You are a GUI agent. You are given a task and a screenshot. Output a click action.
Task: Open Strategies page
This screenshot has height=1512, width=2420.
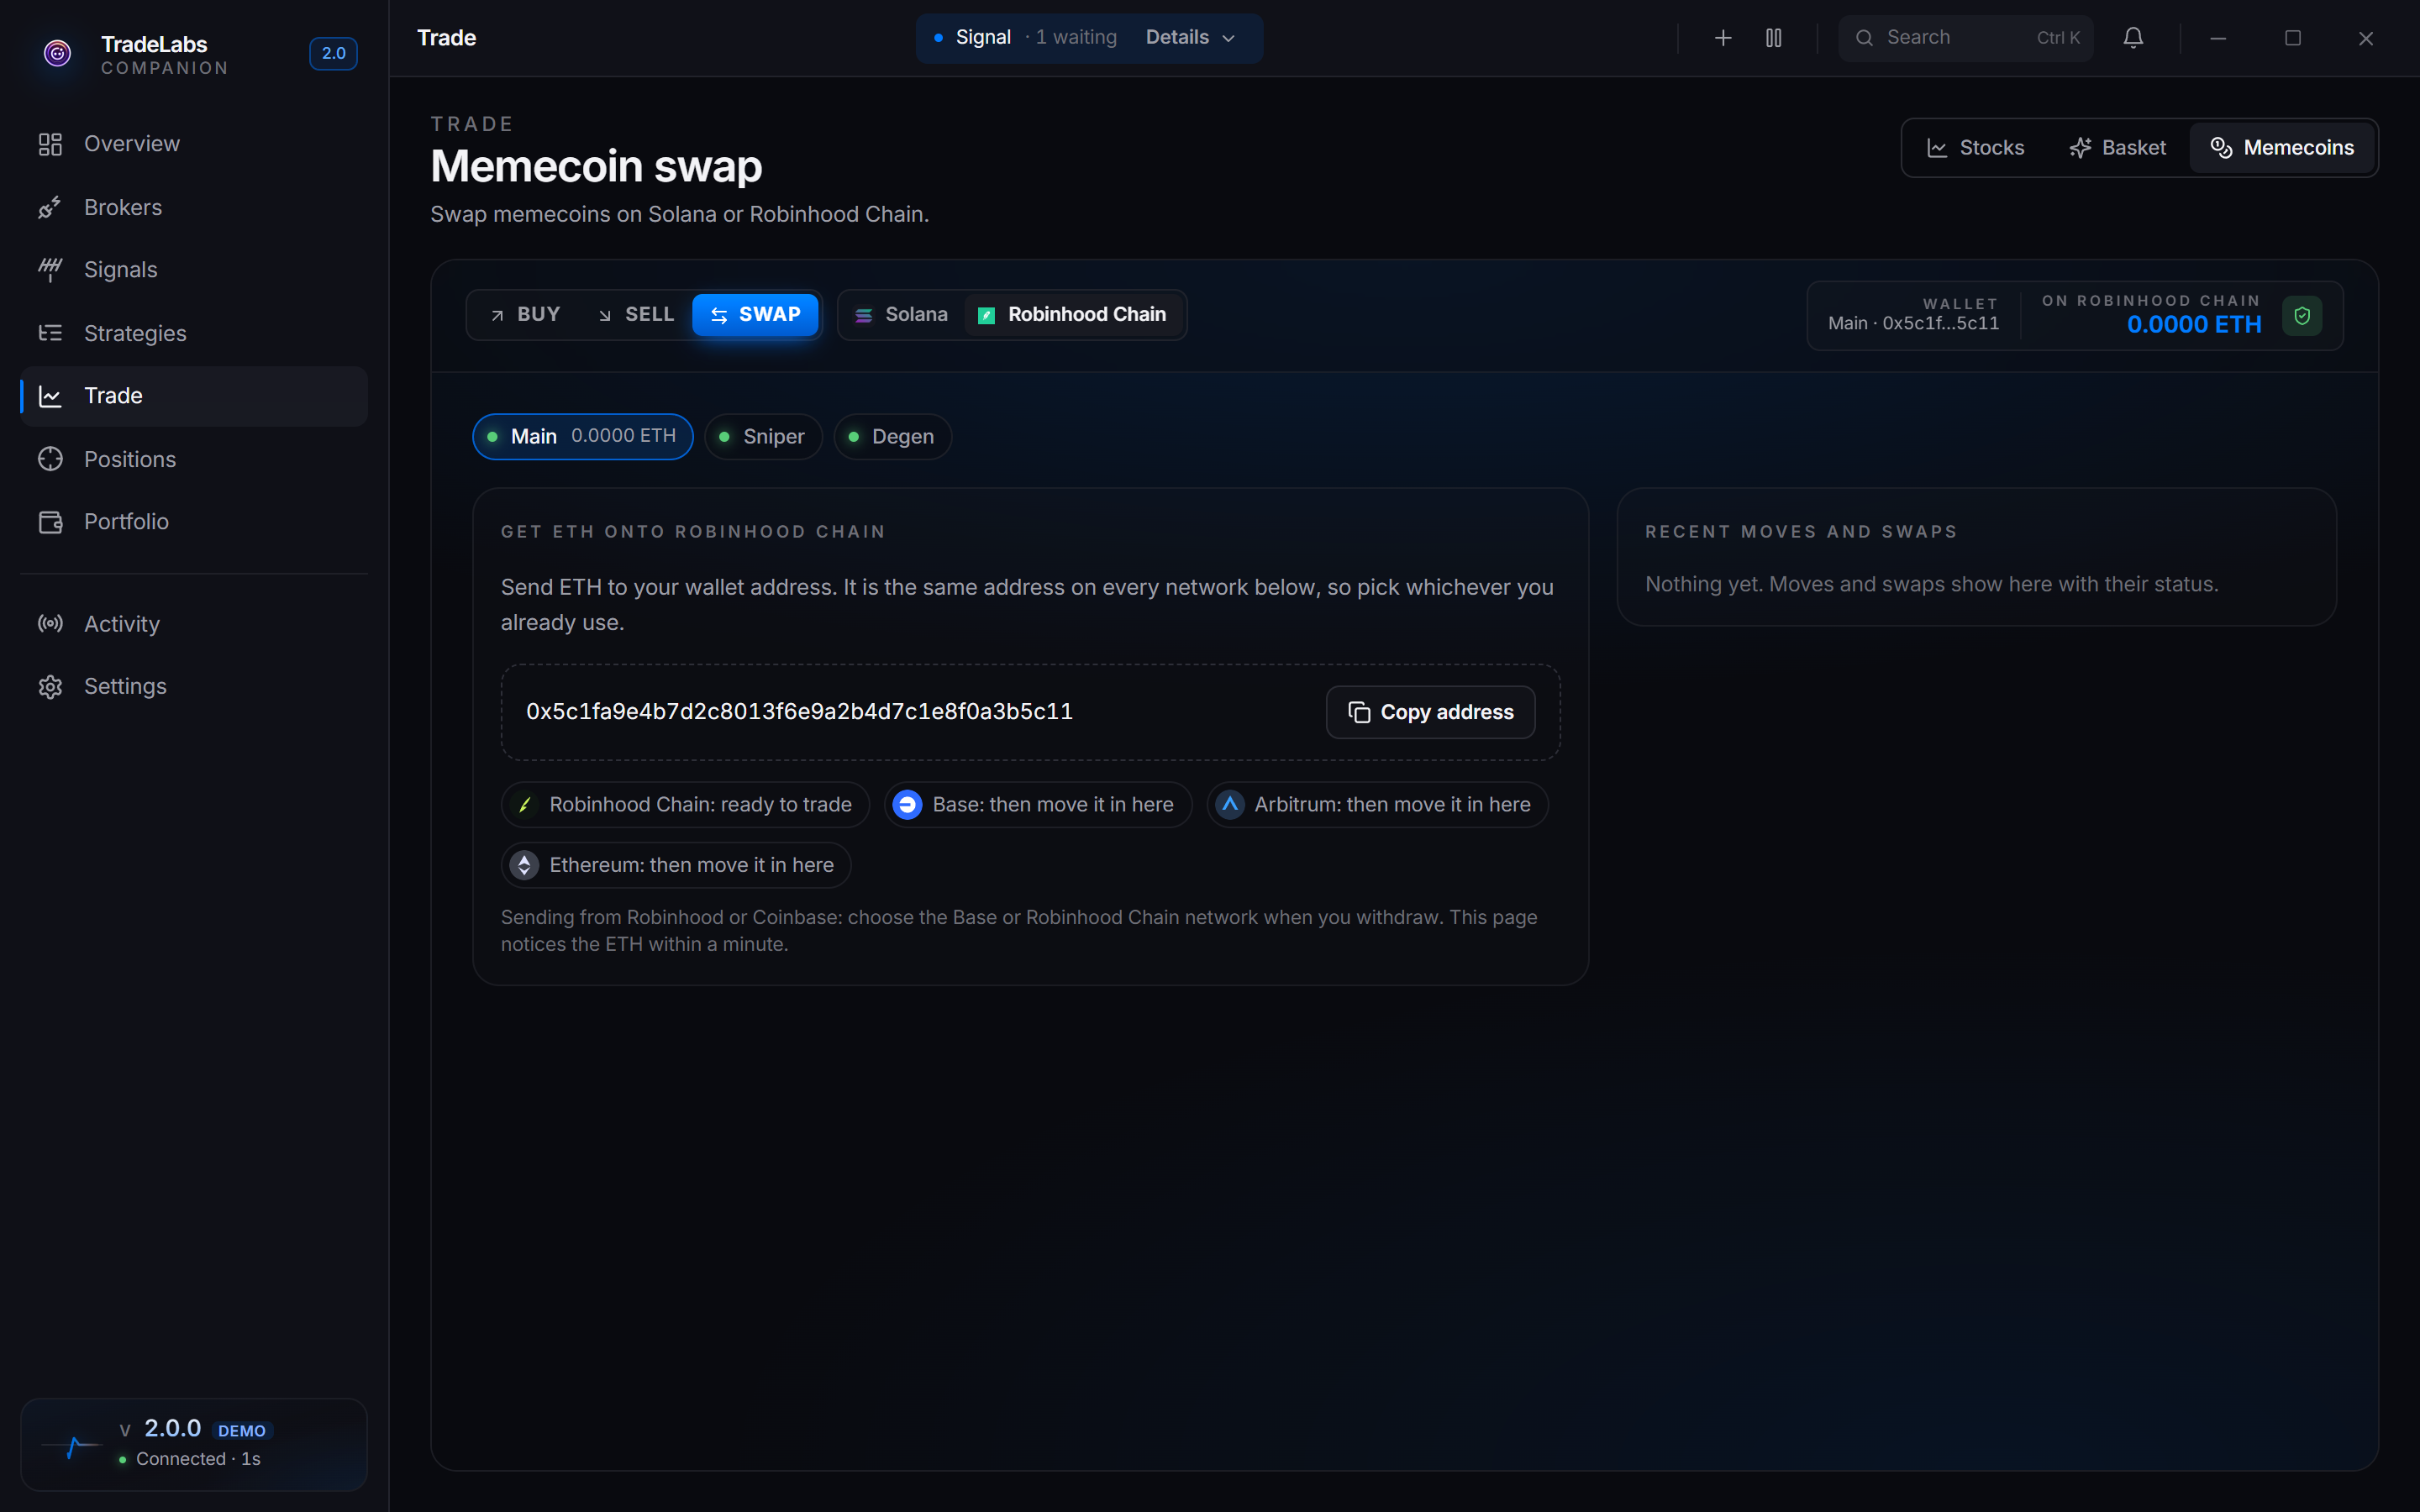click(194, 333)
